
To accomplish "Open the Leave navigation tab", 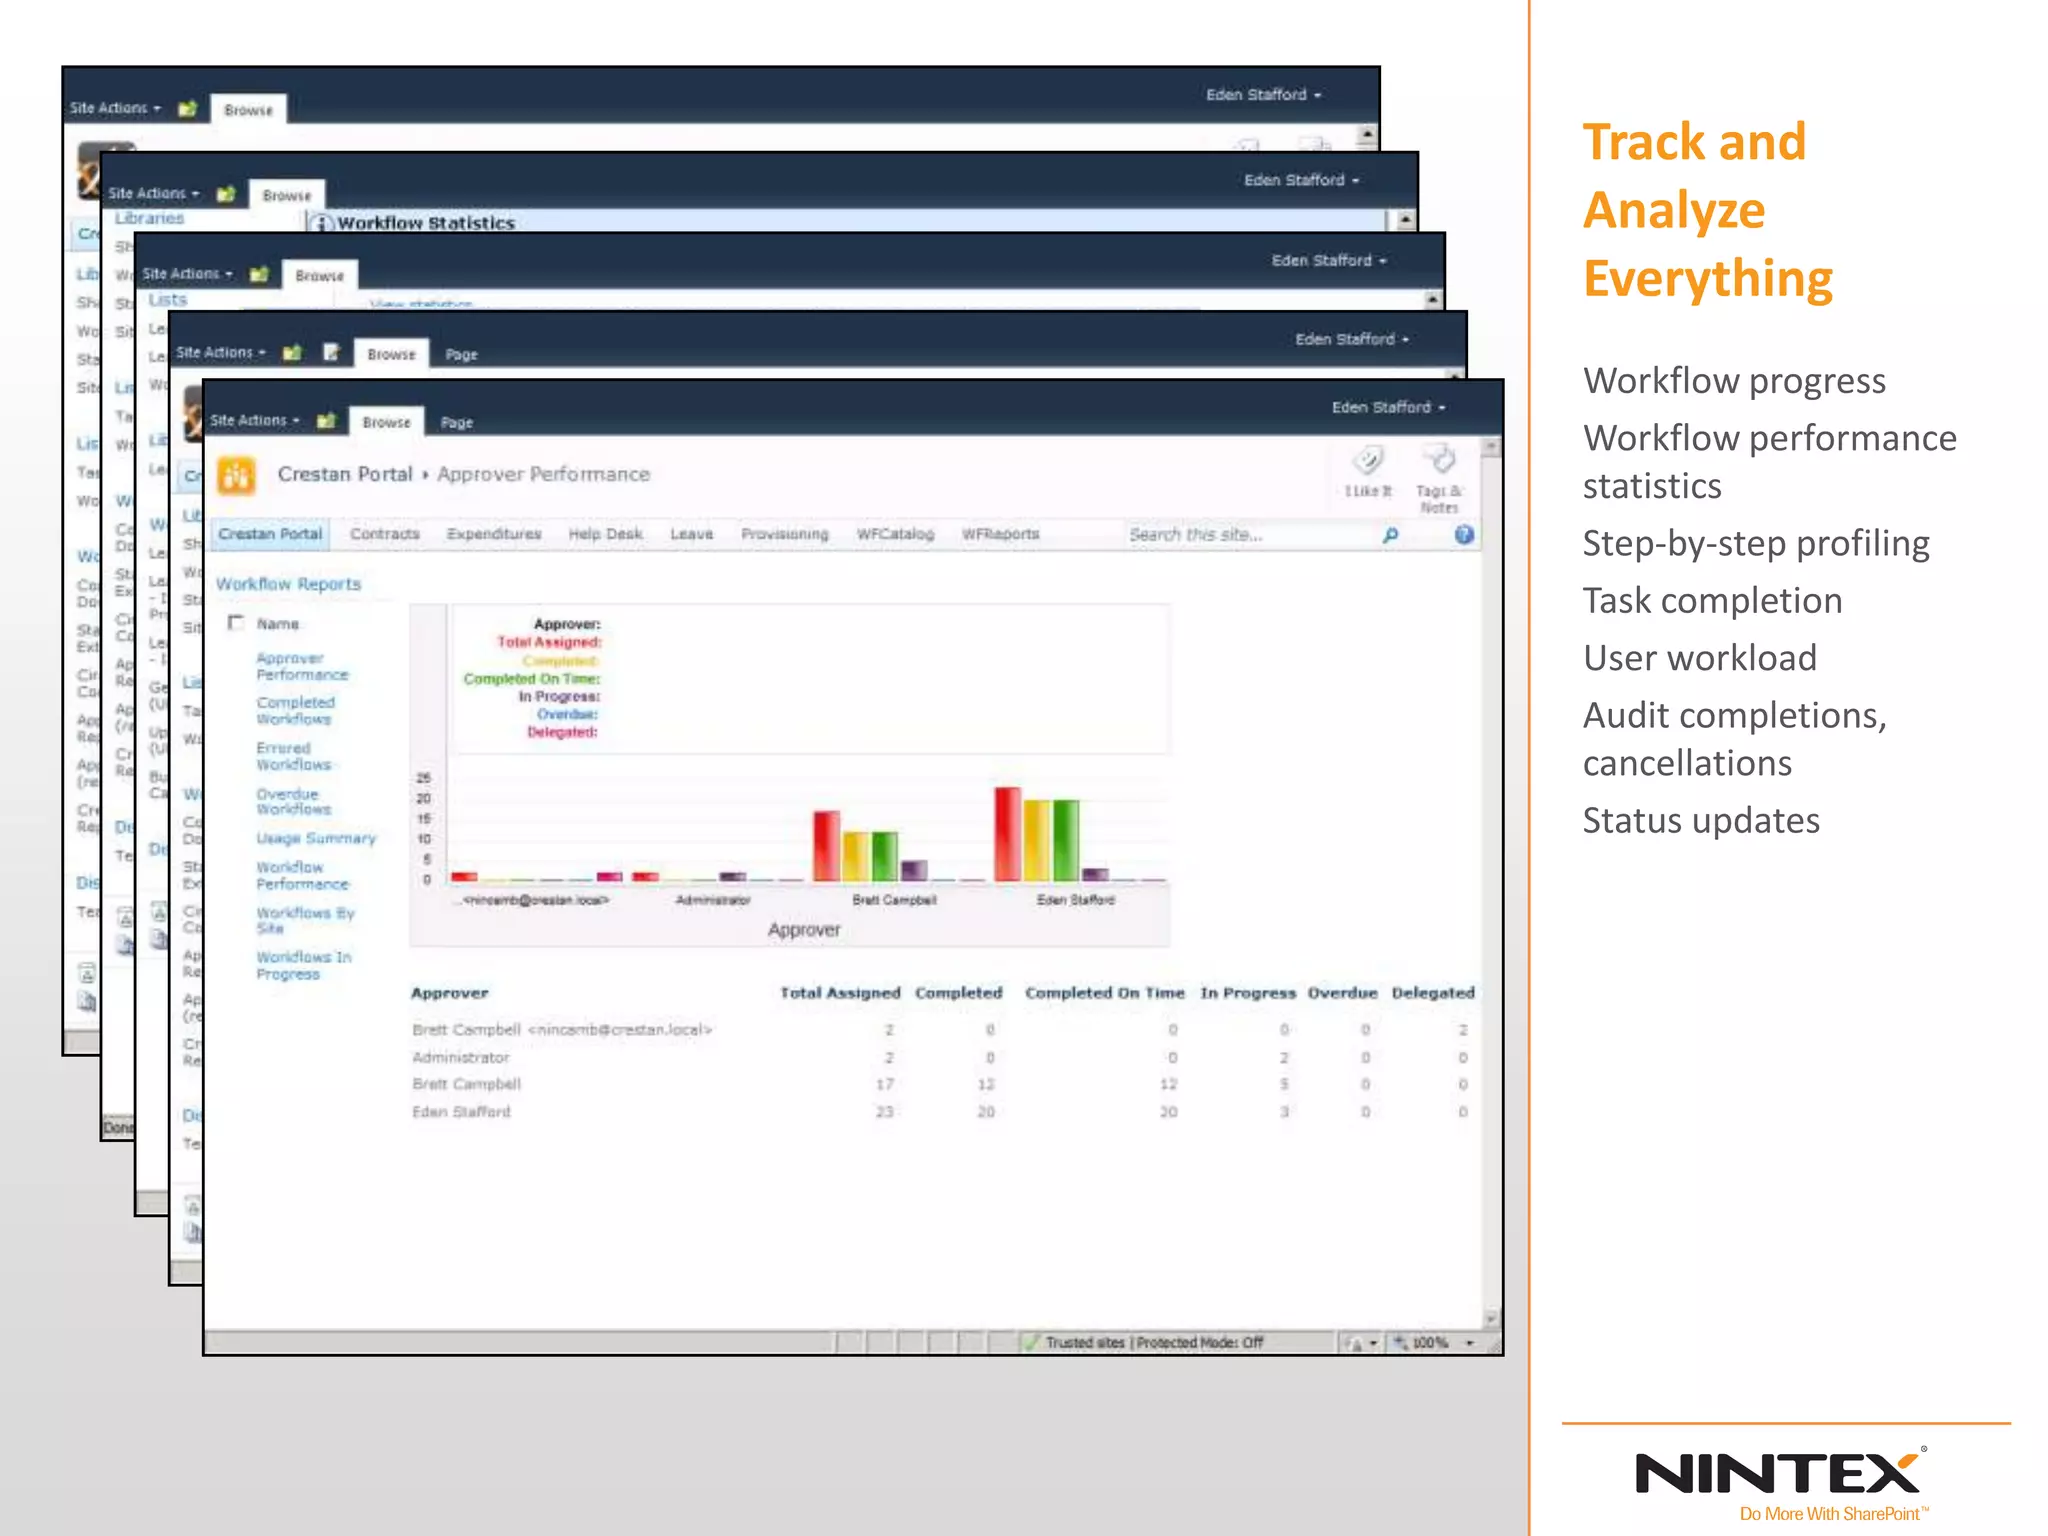I will (x=692, y=535).
